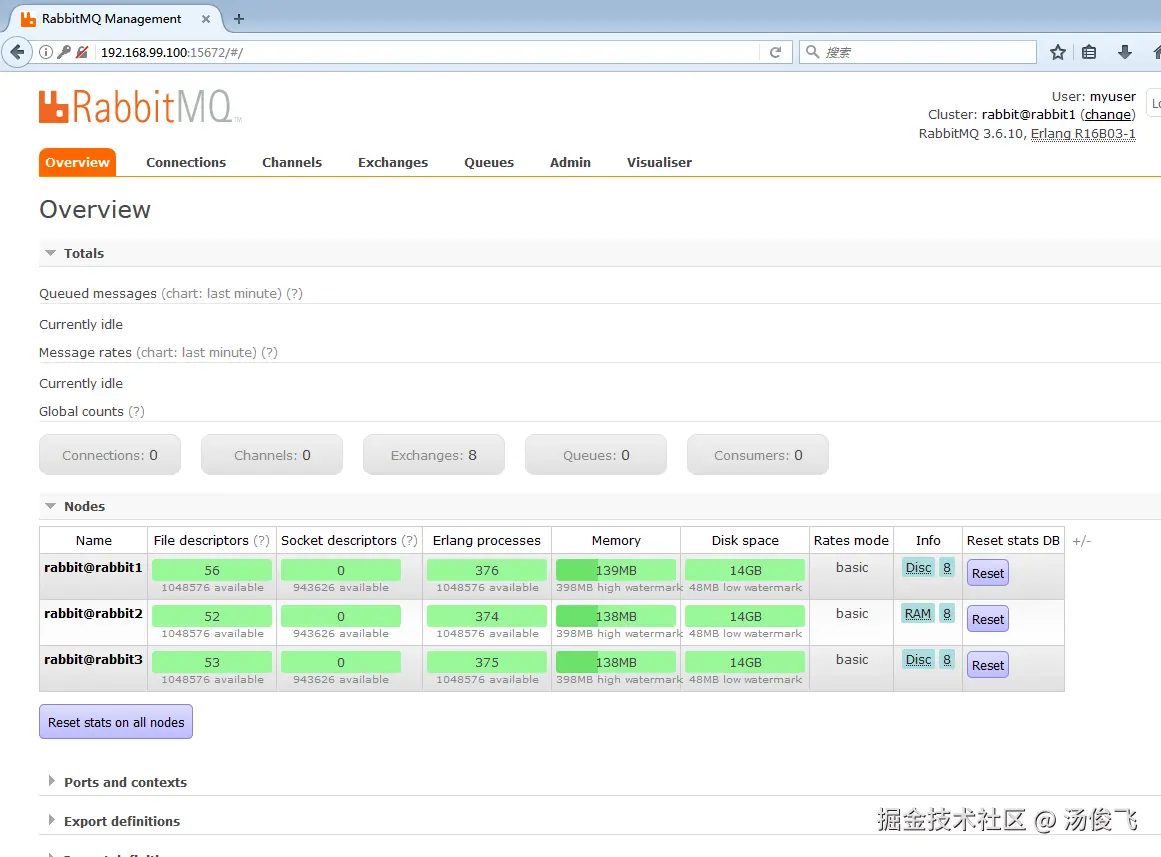Click the 376 Erlang processes value
The width and height of the screenshot is (1161, 857).
coord(486,570)
